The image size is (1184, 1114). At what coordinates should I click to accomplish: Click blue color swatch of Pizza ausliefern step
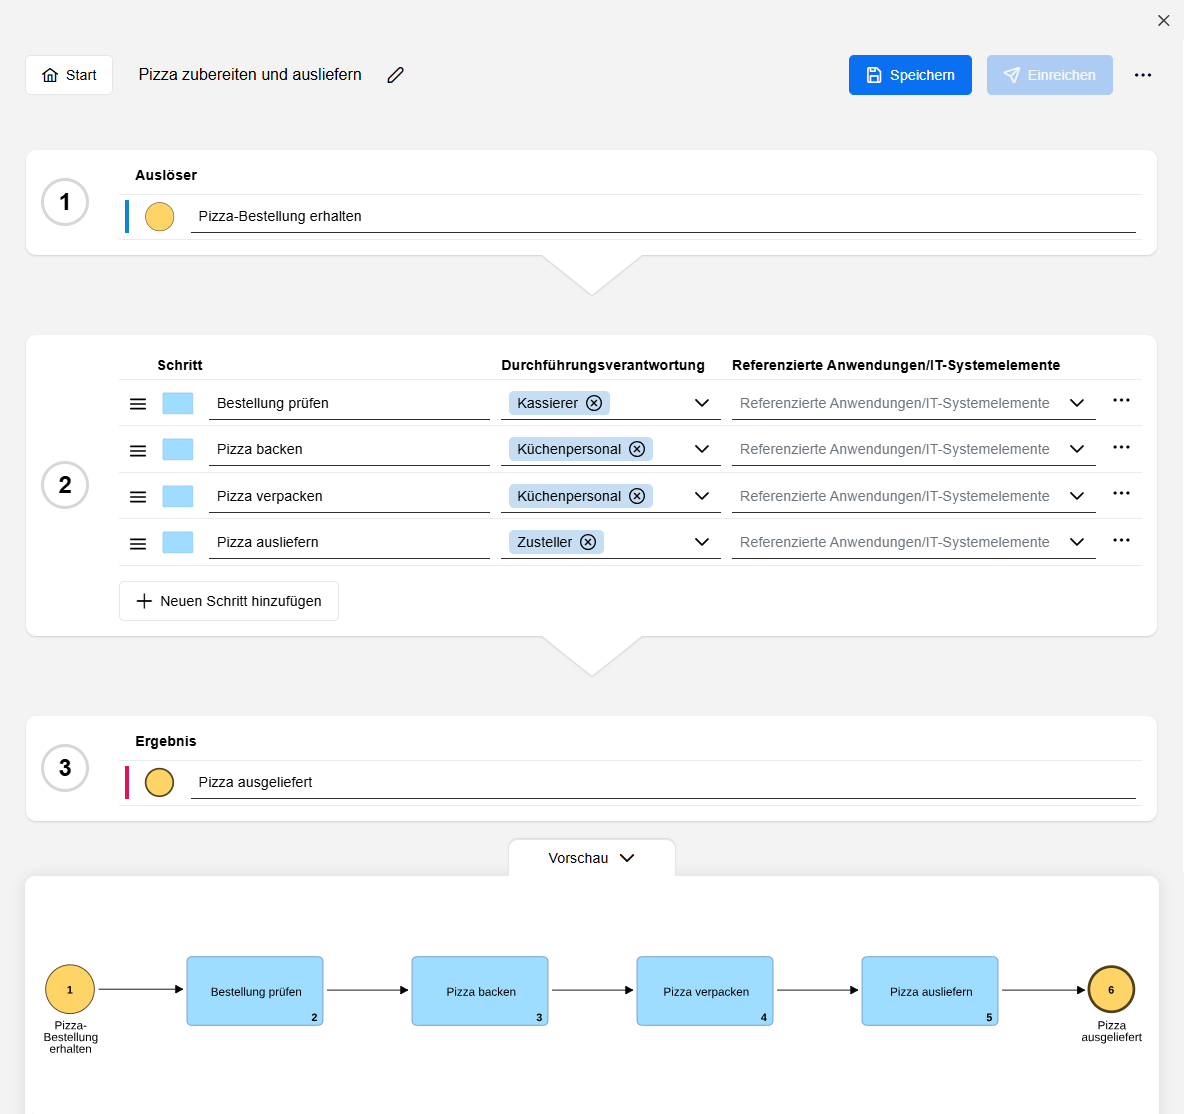click(x=178, y=542)
